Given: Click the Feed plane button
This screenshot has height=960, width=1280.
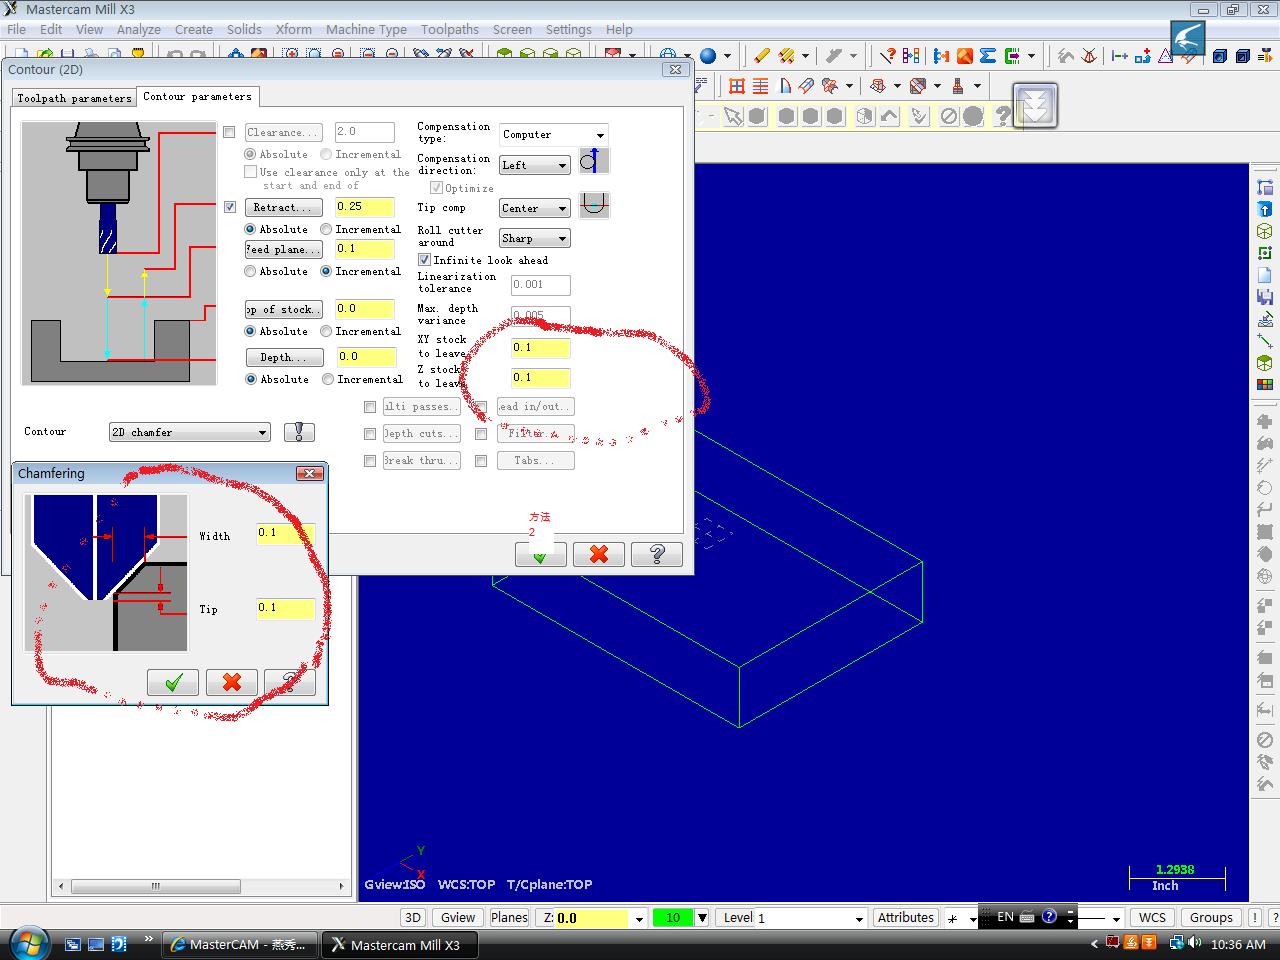Looking at the screenshot, I should pos(284,249).
